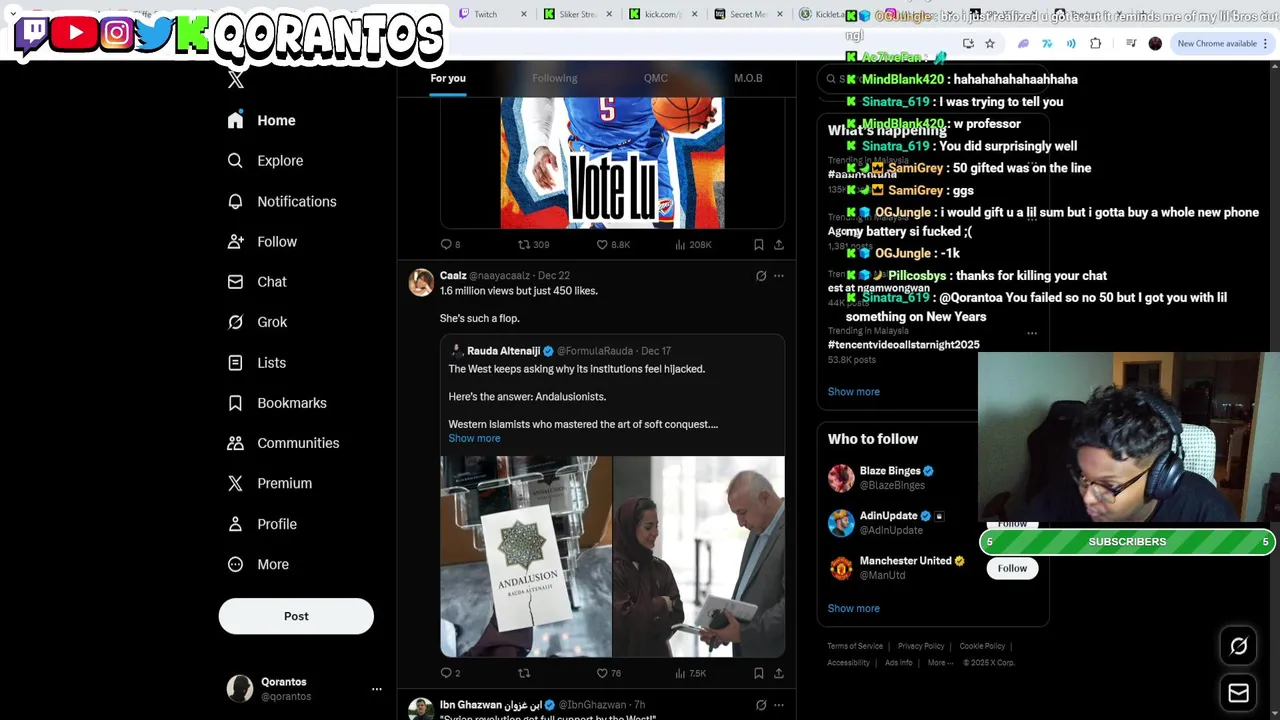Open Privacy Policy link

[921, 646]
